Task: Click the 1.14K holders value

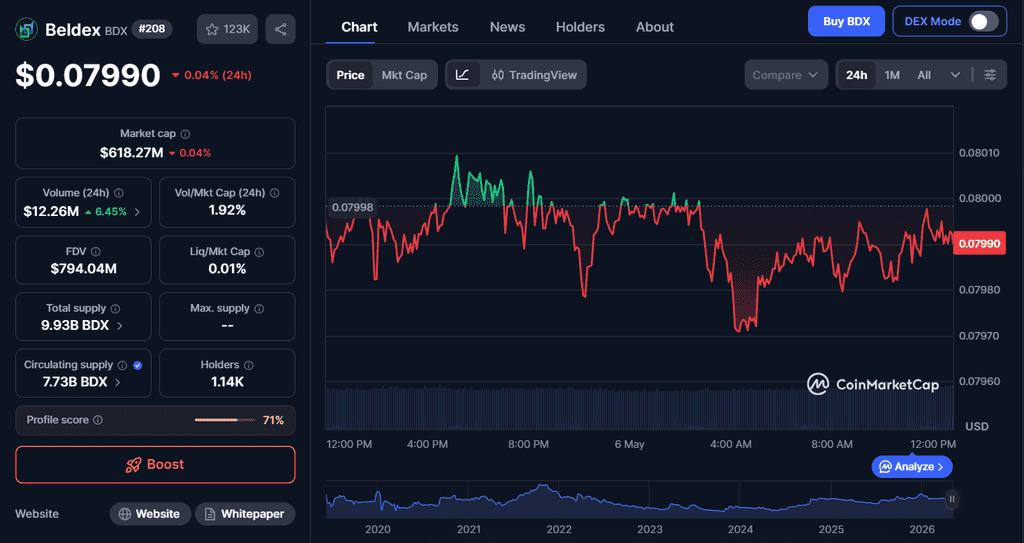Action: point(227,382)
